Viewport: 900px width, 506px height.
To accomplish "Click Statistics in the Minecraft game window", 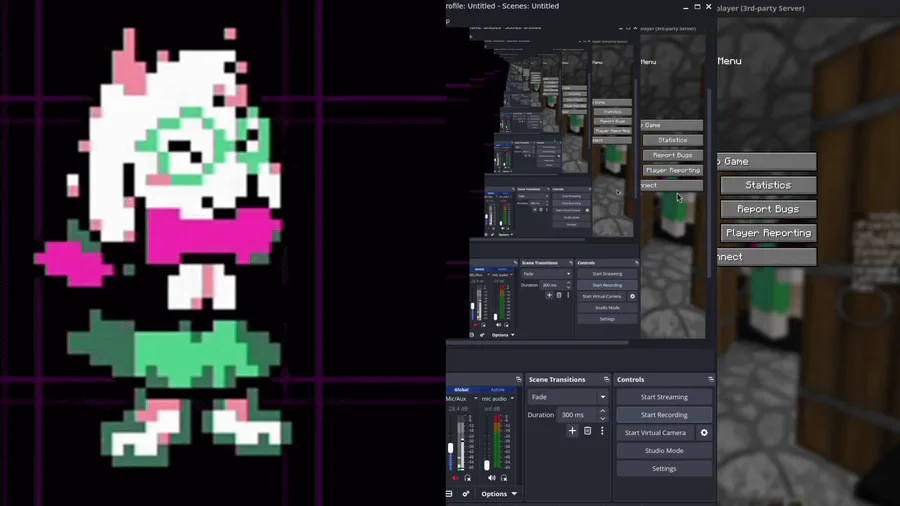I will point(768,185).
